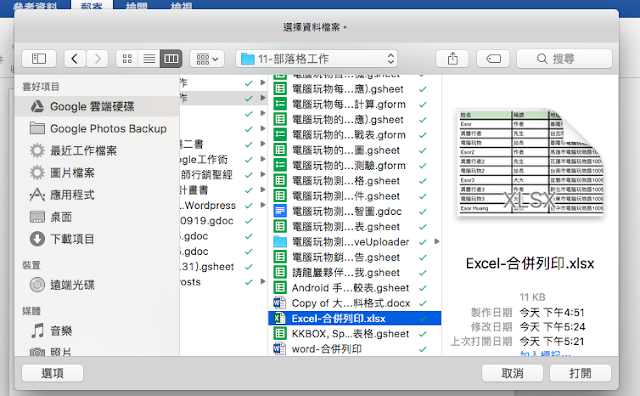640x396 pixels.
Task: Click the 搜尋 search field
Action: pyautogui.click(x=564, y=59)
